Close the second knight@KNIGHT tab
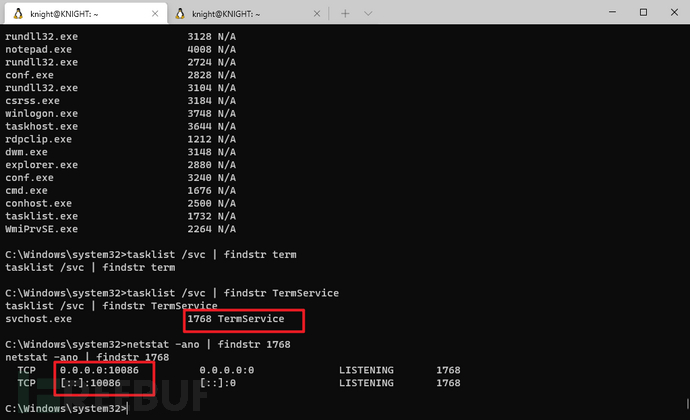This screenshot has height=420, width=690. [x=317, y=14]
